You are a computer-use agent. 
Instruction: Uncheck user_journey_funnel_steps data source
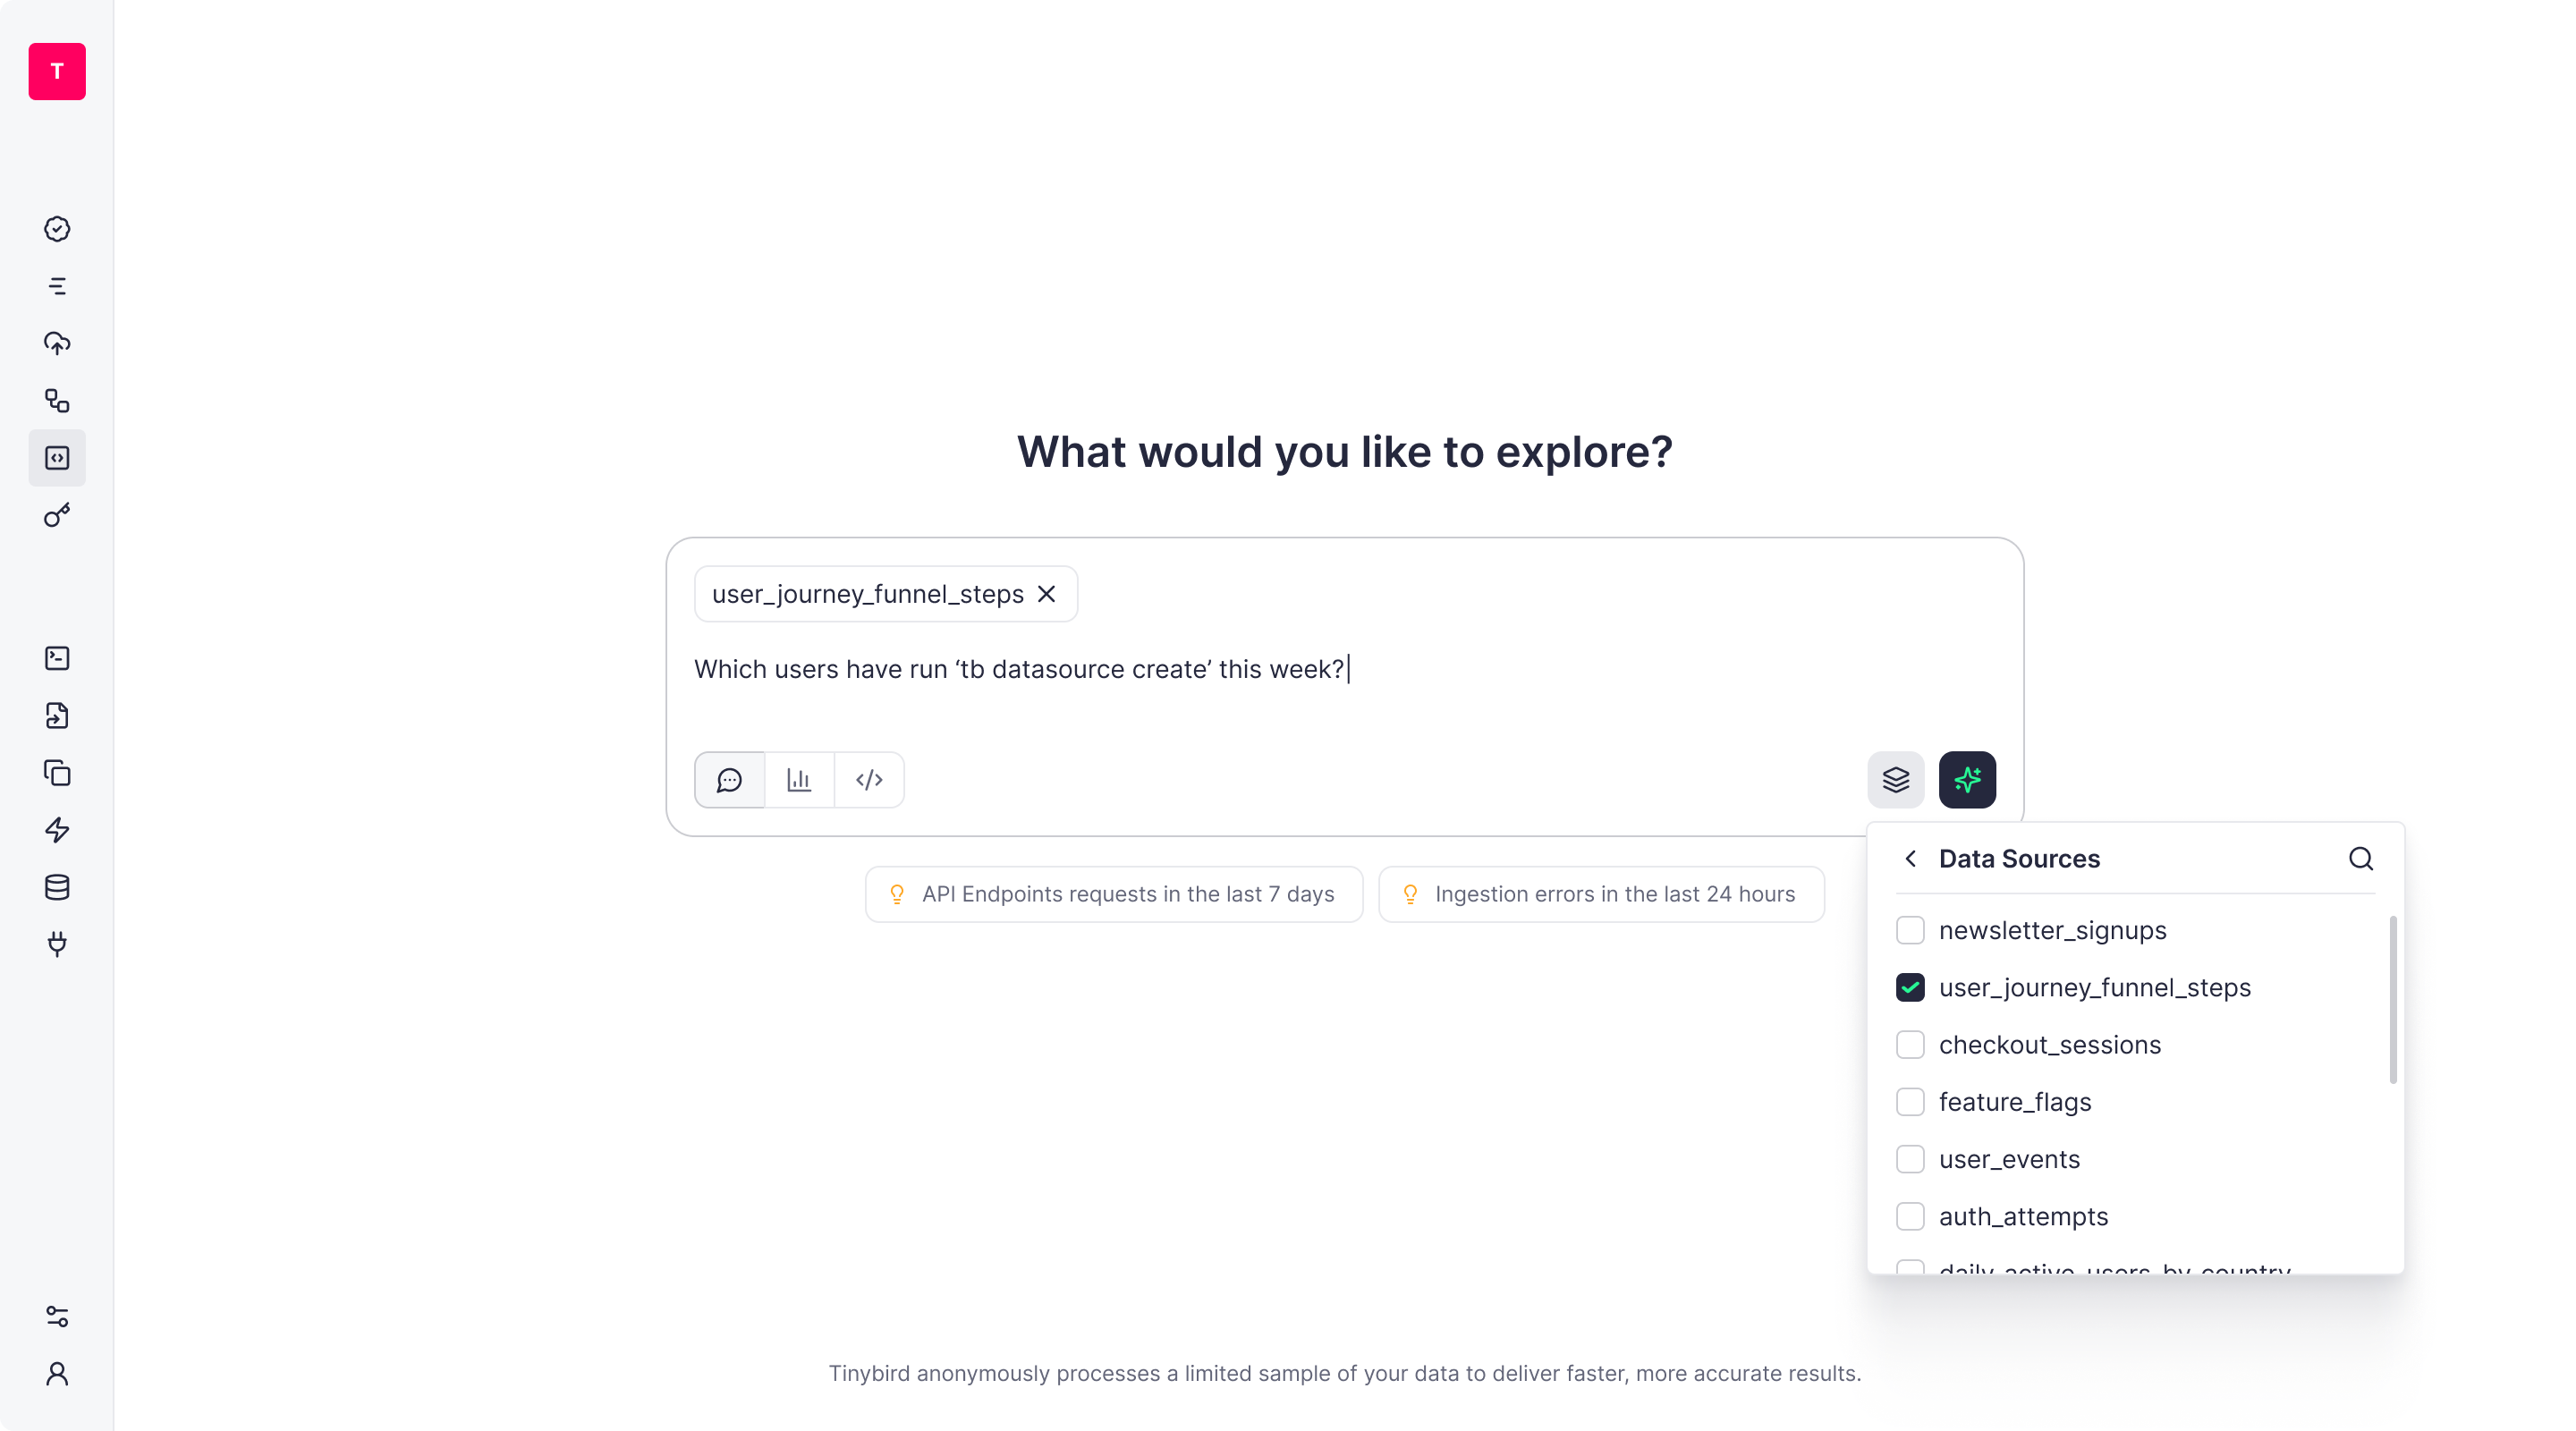click(1910, 987)
